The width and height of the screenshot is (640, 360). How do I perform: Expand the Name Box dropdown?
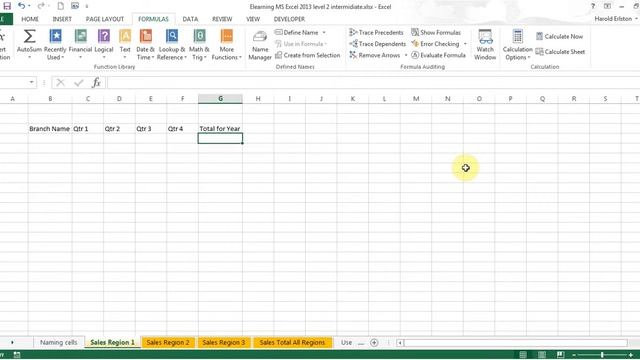click(x=31, y=82)
